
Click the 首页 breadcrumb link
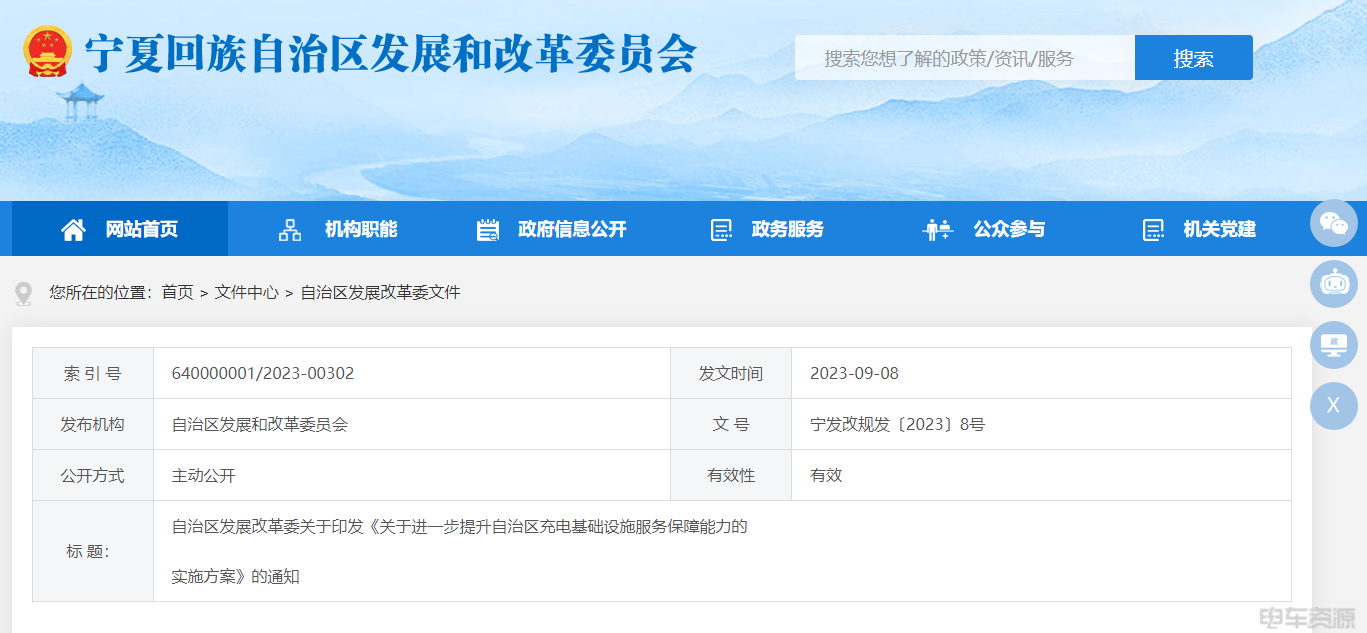tap(177, 292)
